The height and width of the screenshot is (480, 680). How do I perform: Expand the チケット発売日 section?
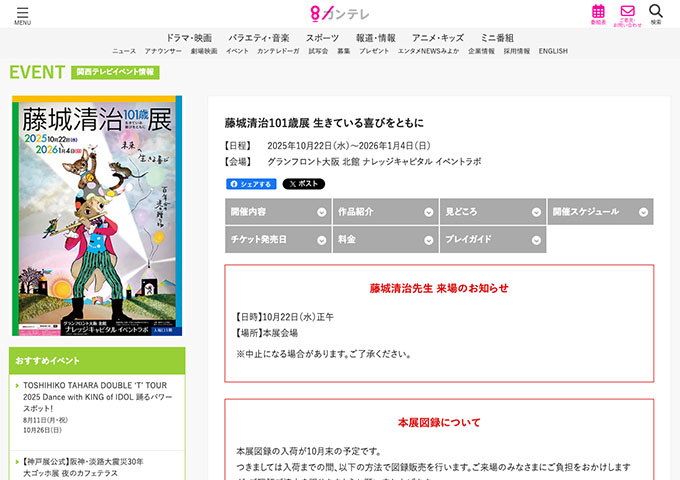(278, 239)
